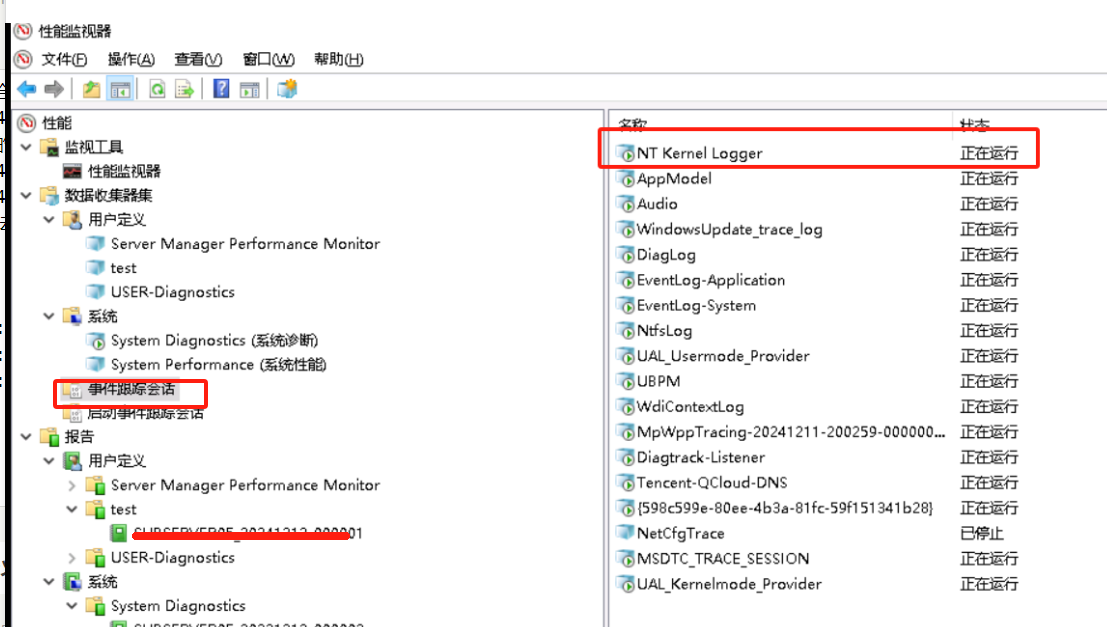Open the 文件(F) menu
1107x627 pixels.
tap(64, 59)
